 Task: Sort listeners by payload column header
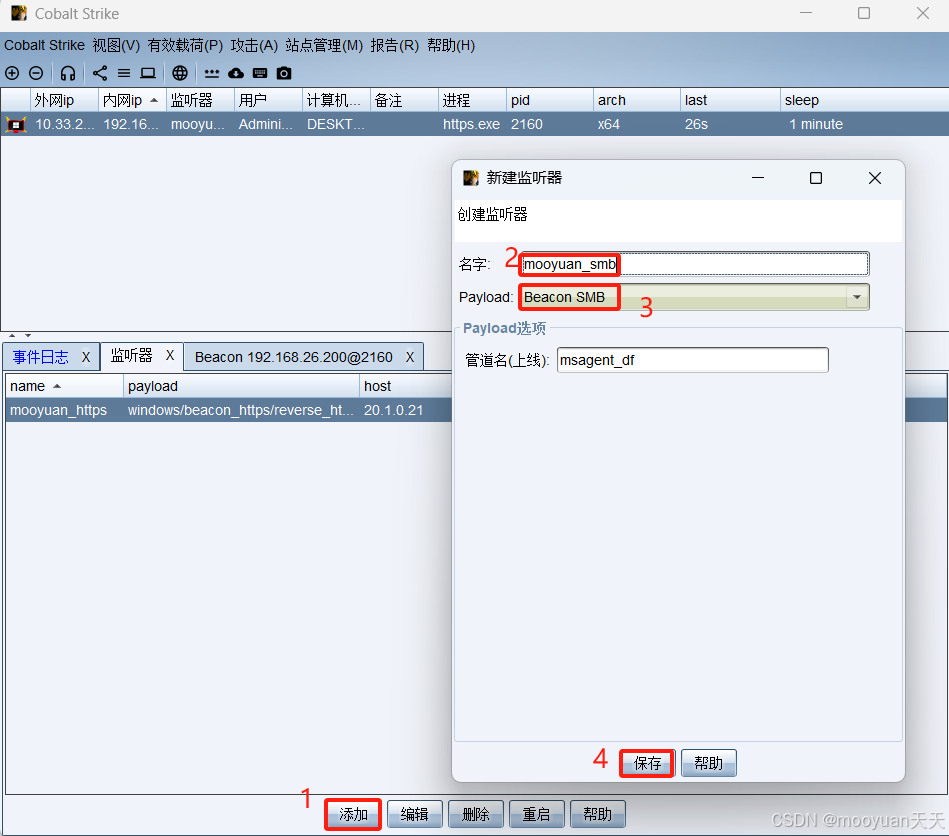tap(241, 386)
